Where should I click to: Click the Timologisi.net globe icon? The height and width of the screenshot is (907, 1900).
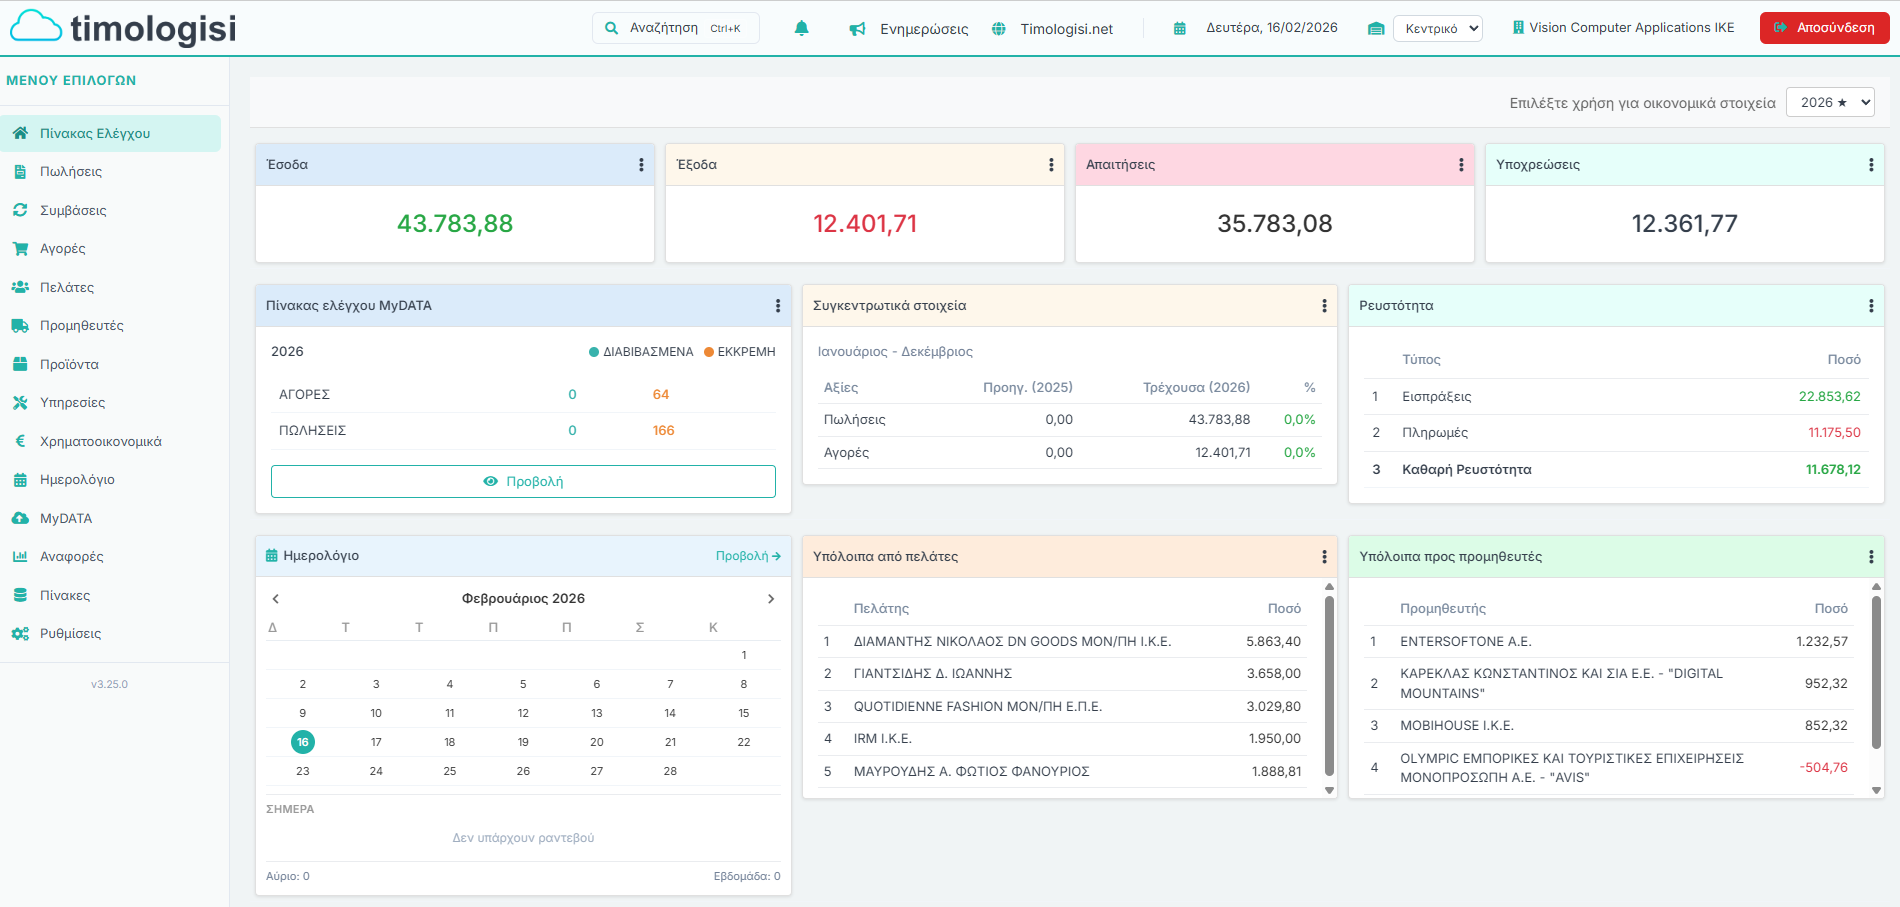(x=998, y=29)
